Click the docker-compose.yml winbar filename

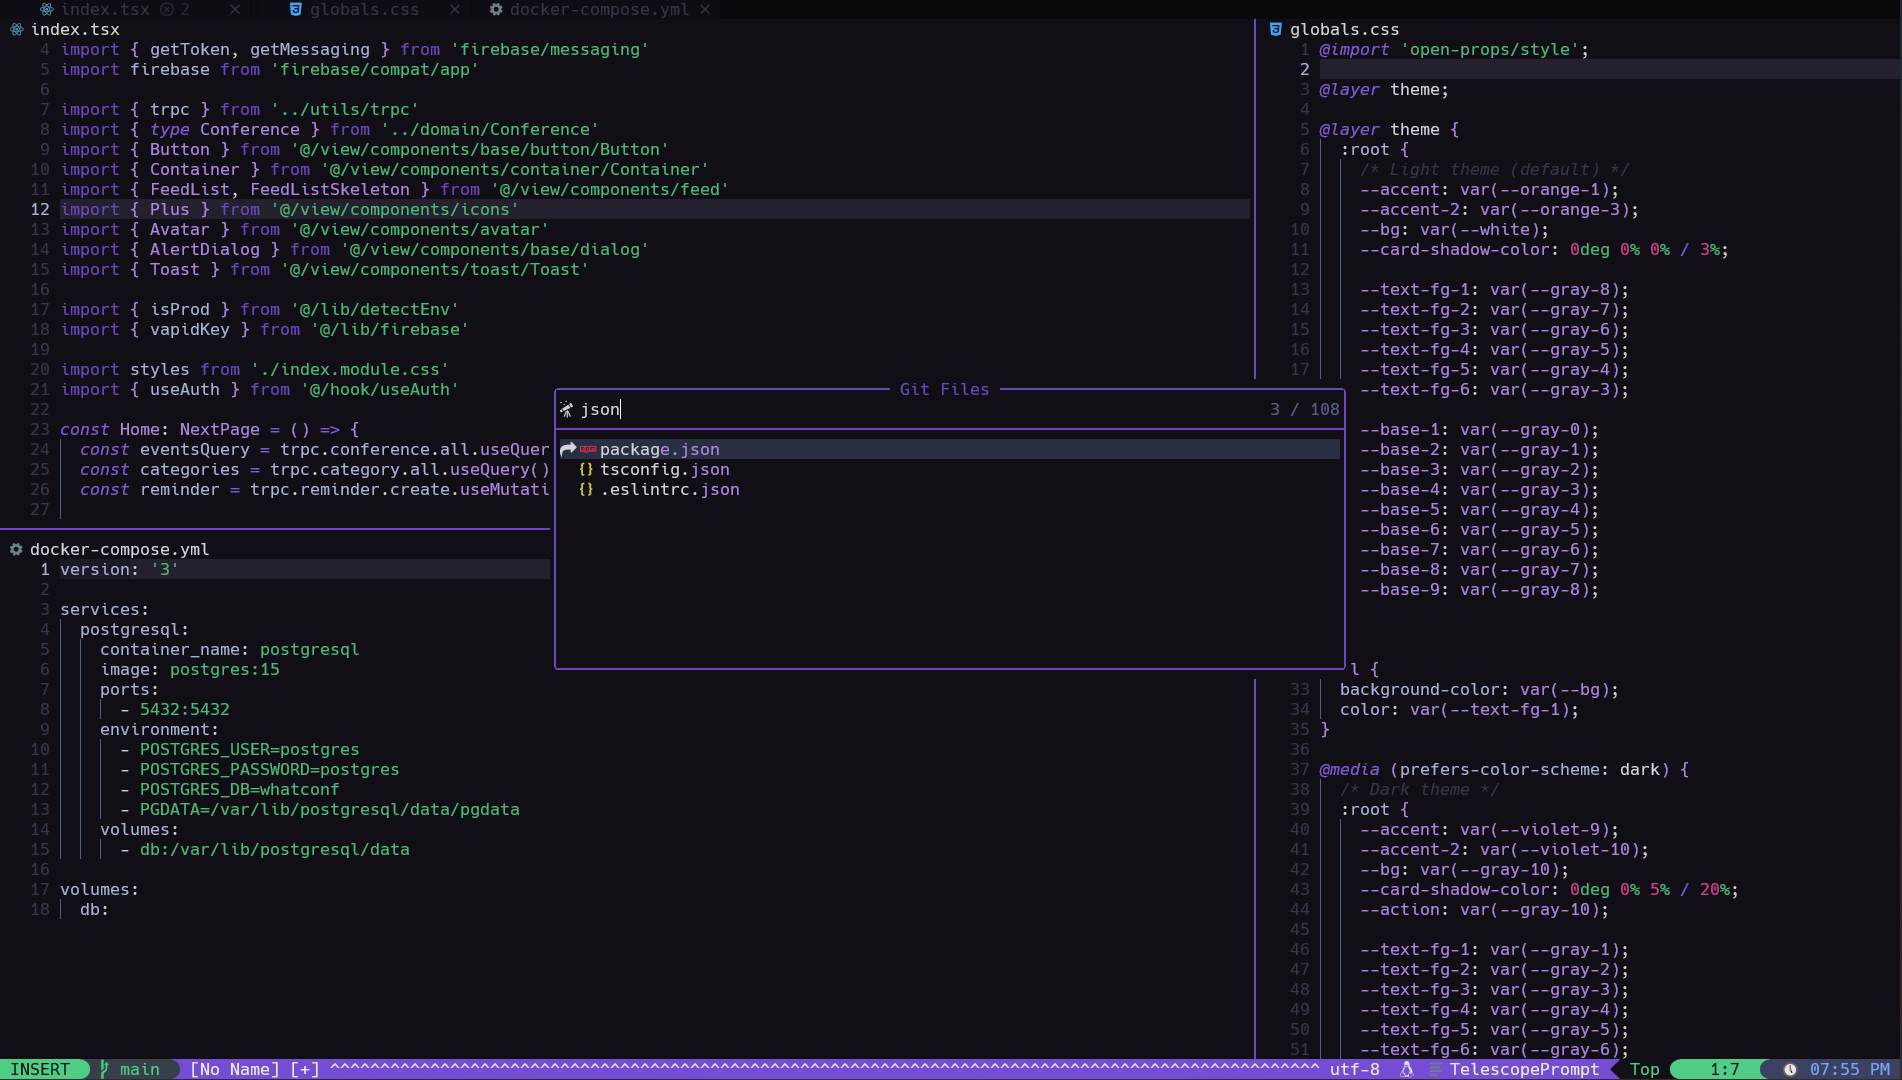pyautogui.click(x=119, y=549)
